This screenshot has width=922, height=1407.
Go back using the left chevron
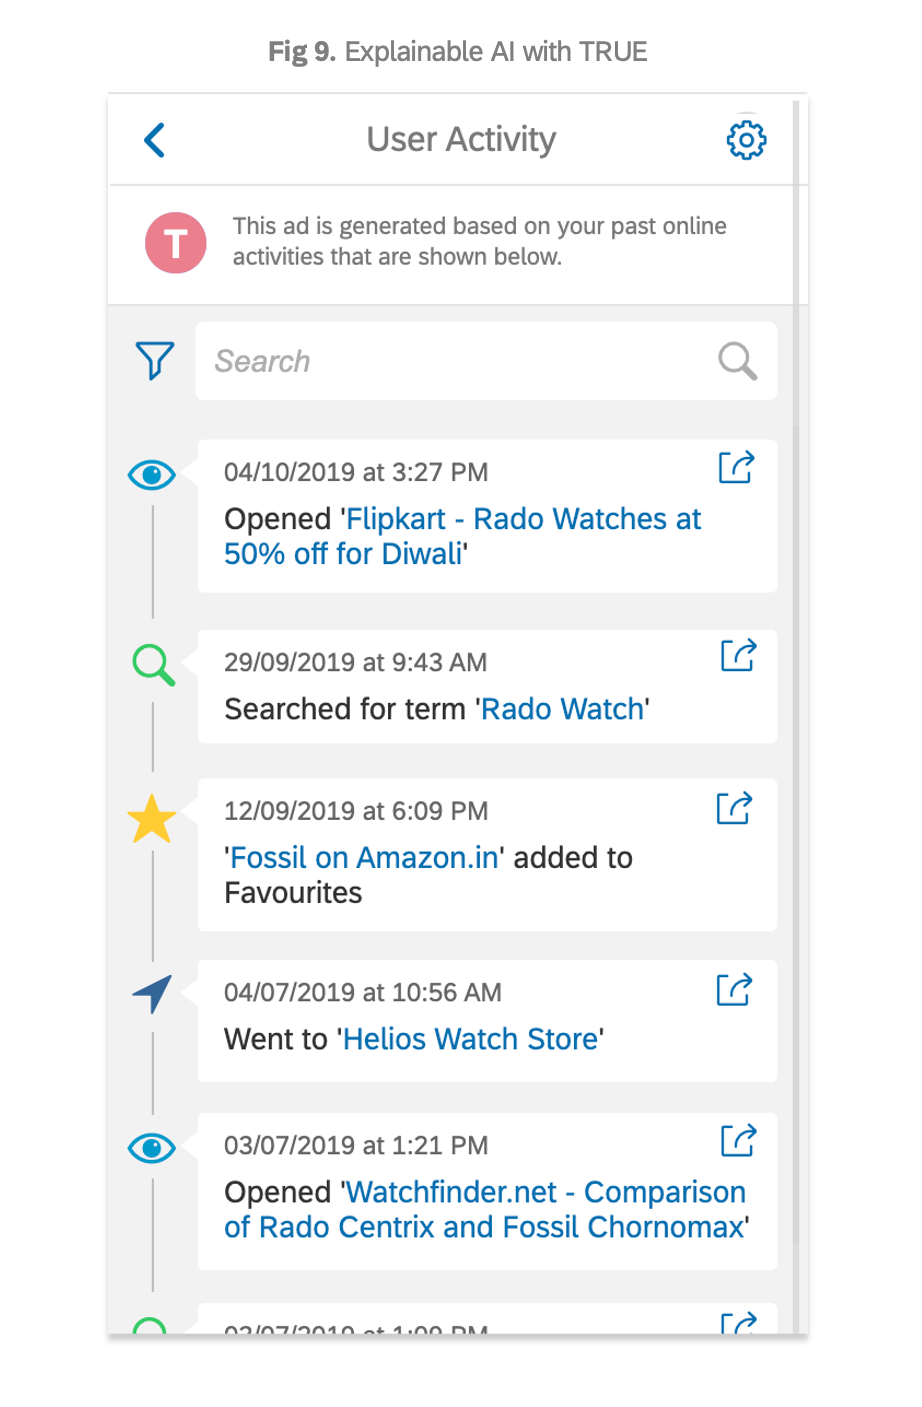[155, 140]
